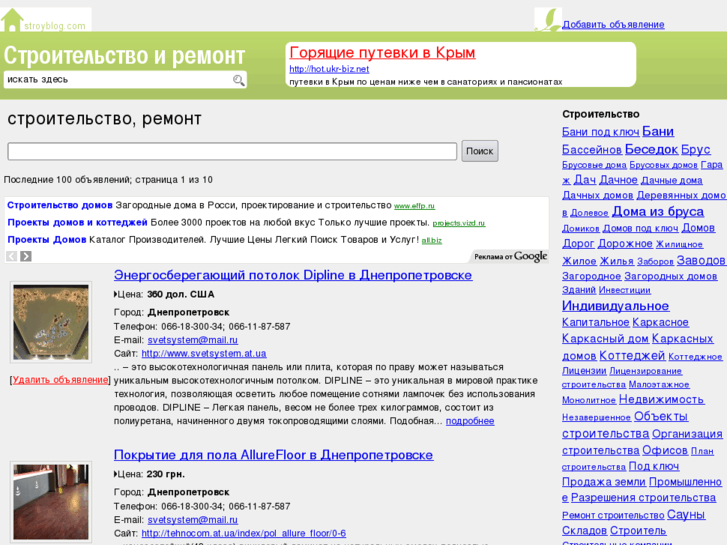Viewport: 727px width, 545px height.
Task: Select the Монолитное tag
Action: 589,400
